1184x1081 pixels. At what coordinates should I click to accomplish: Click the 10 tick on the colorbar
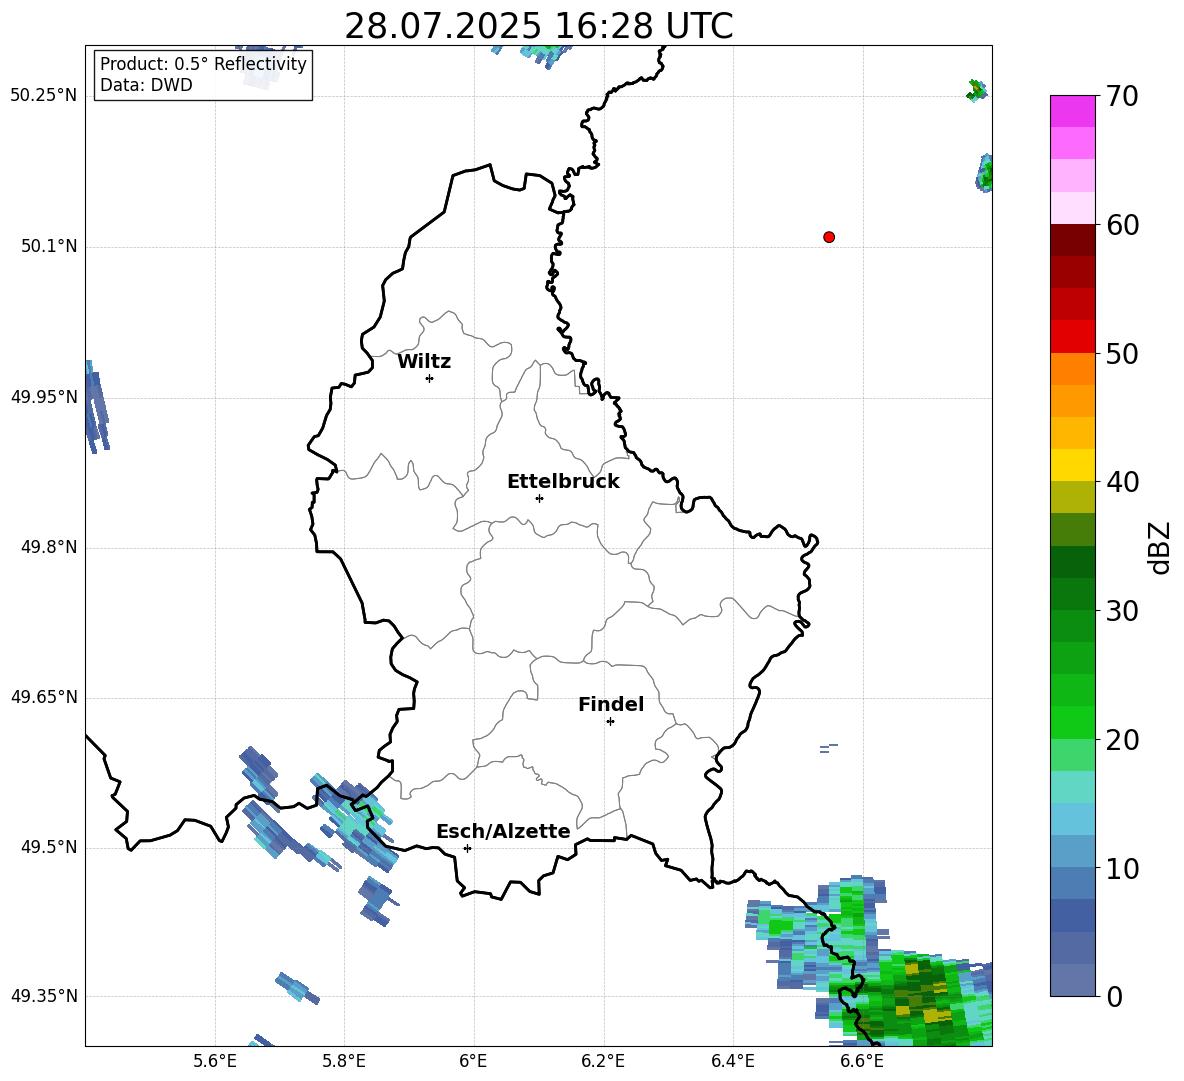click(1122, 868)
